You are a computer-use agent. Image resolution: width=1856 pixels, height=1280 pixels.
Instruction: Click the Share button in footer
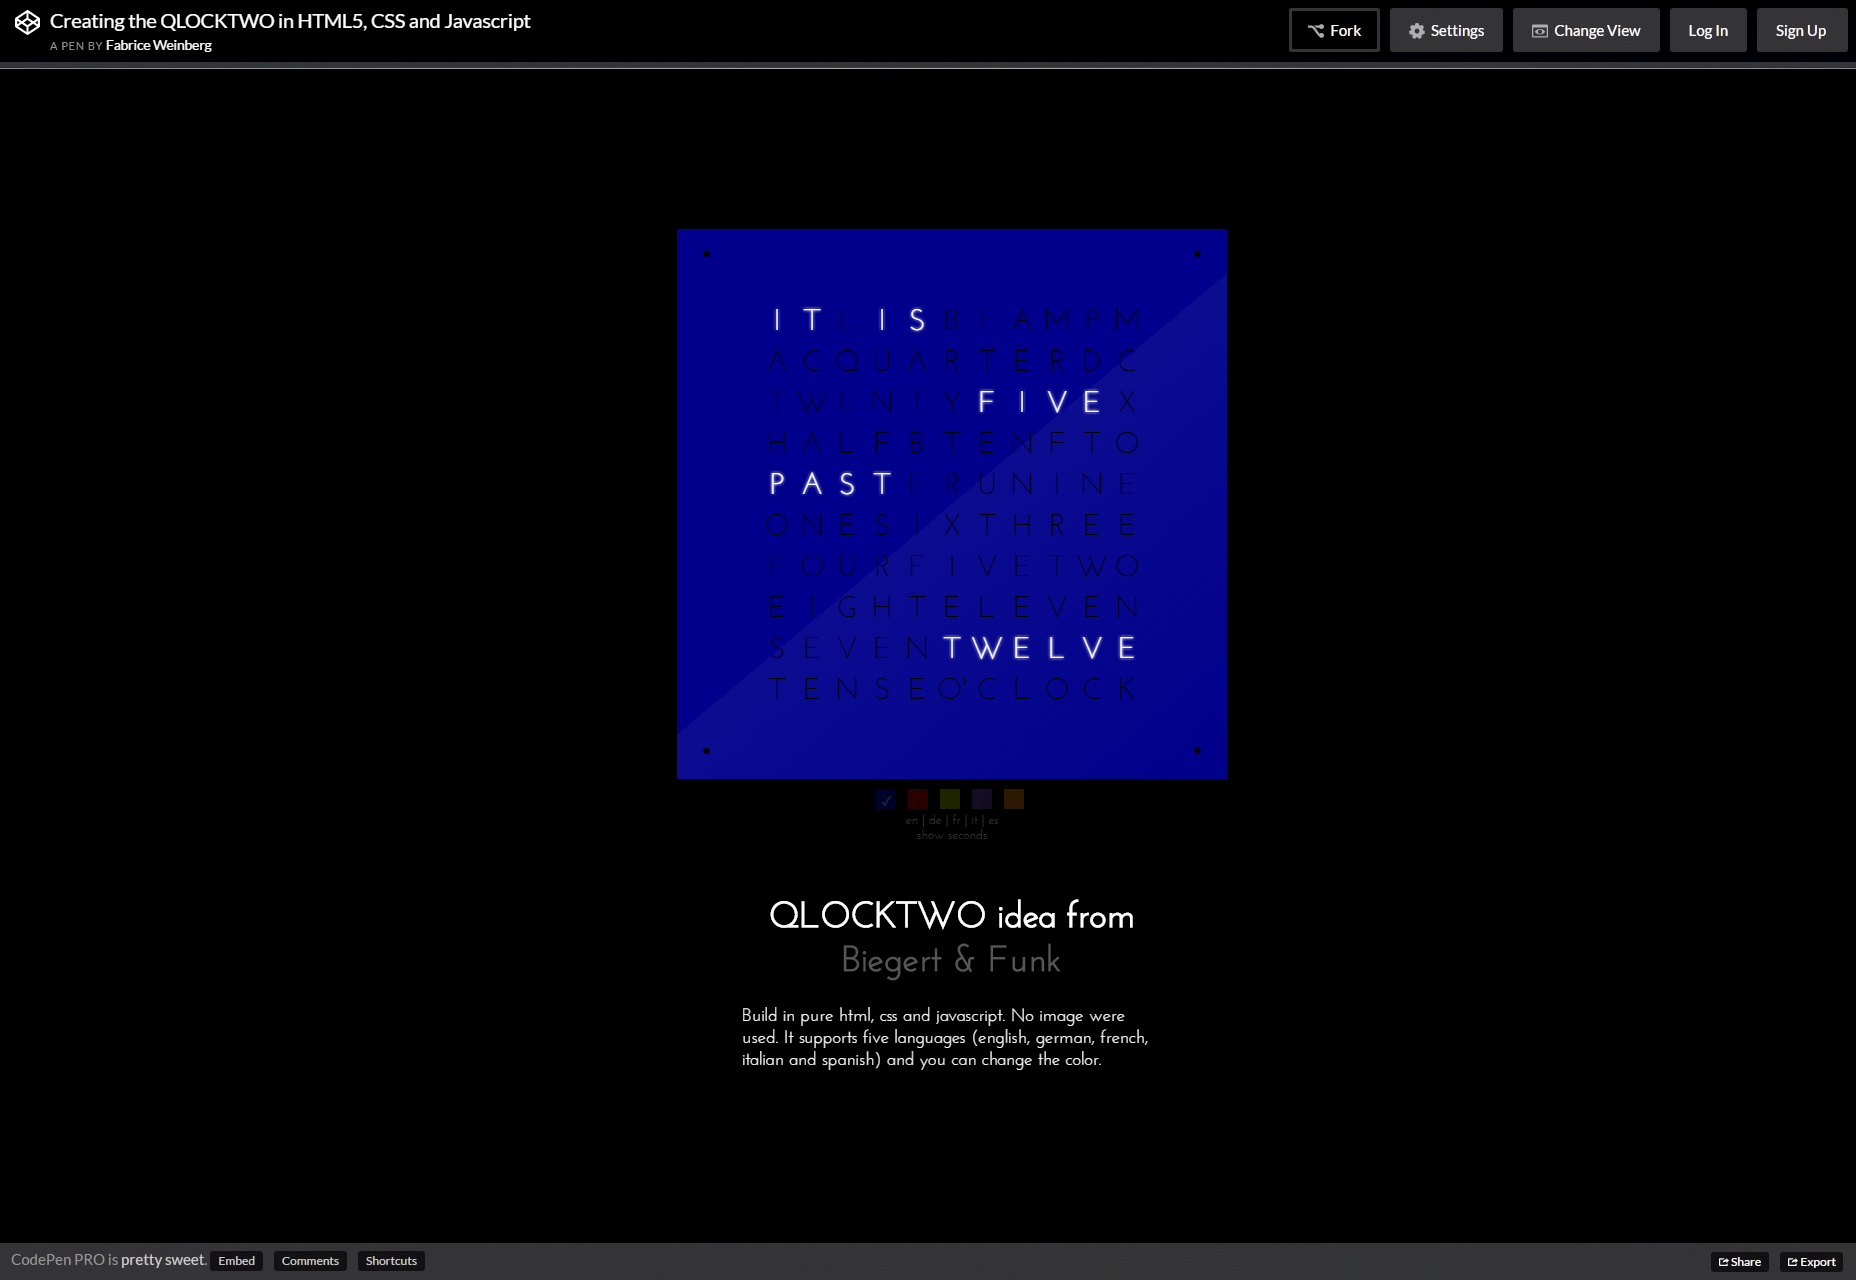1739,1262
